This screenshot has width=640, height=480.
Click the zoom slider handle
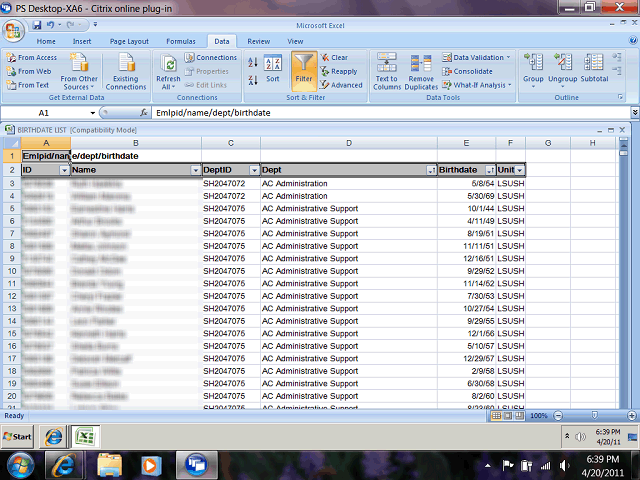[x=594, y=416]
